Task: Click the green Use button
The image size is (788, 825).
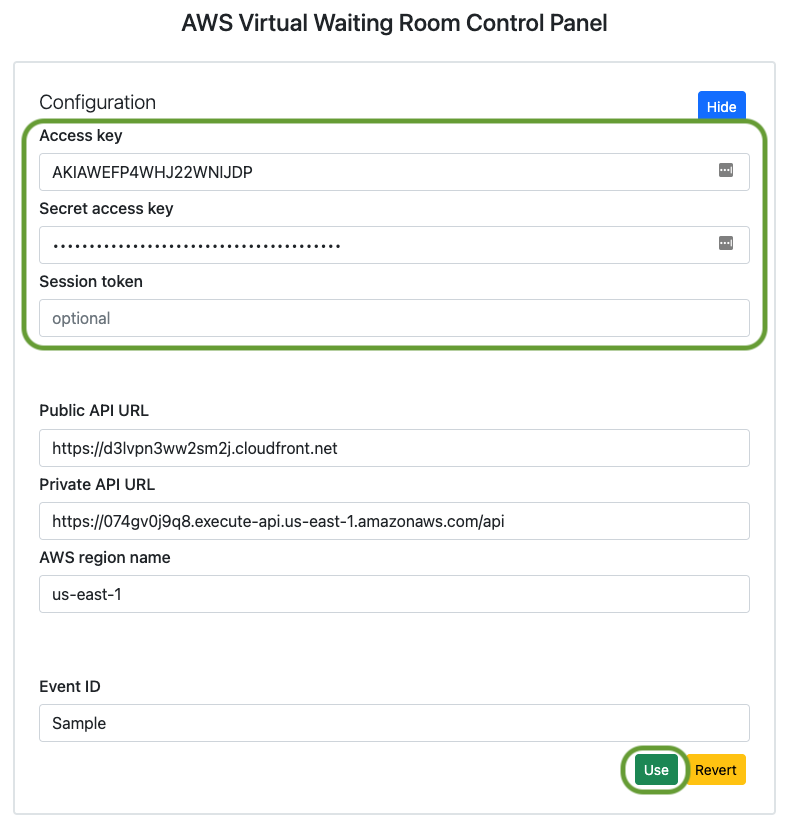Action: click(656, 769)
